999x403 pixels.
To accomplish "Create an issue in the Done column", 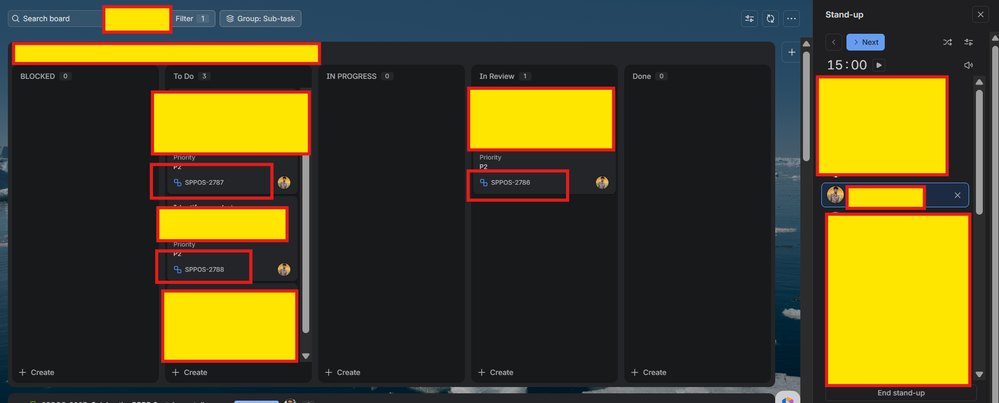I will [649, 372].
